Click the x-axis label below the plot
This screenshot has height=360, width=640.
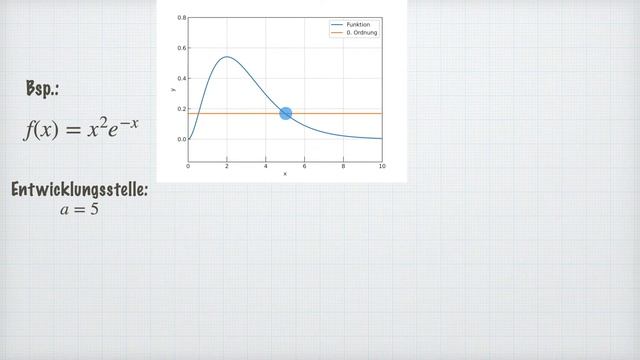click(285, 174)
